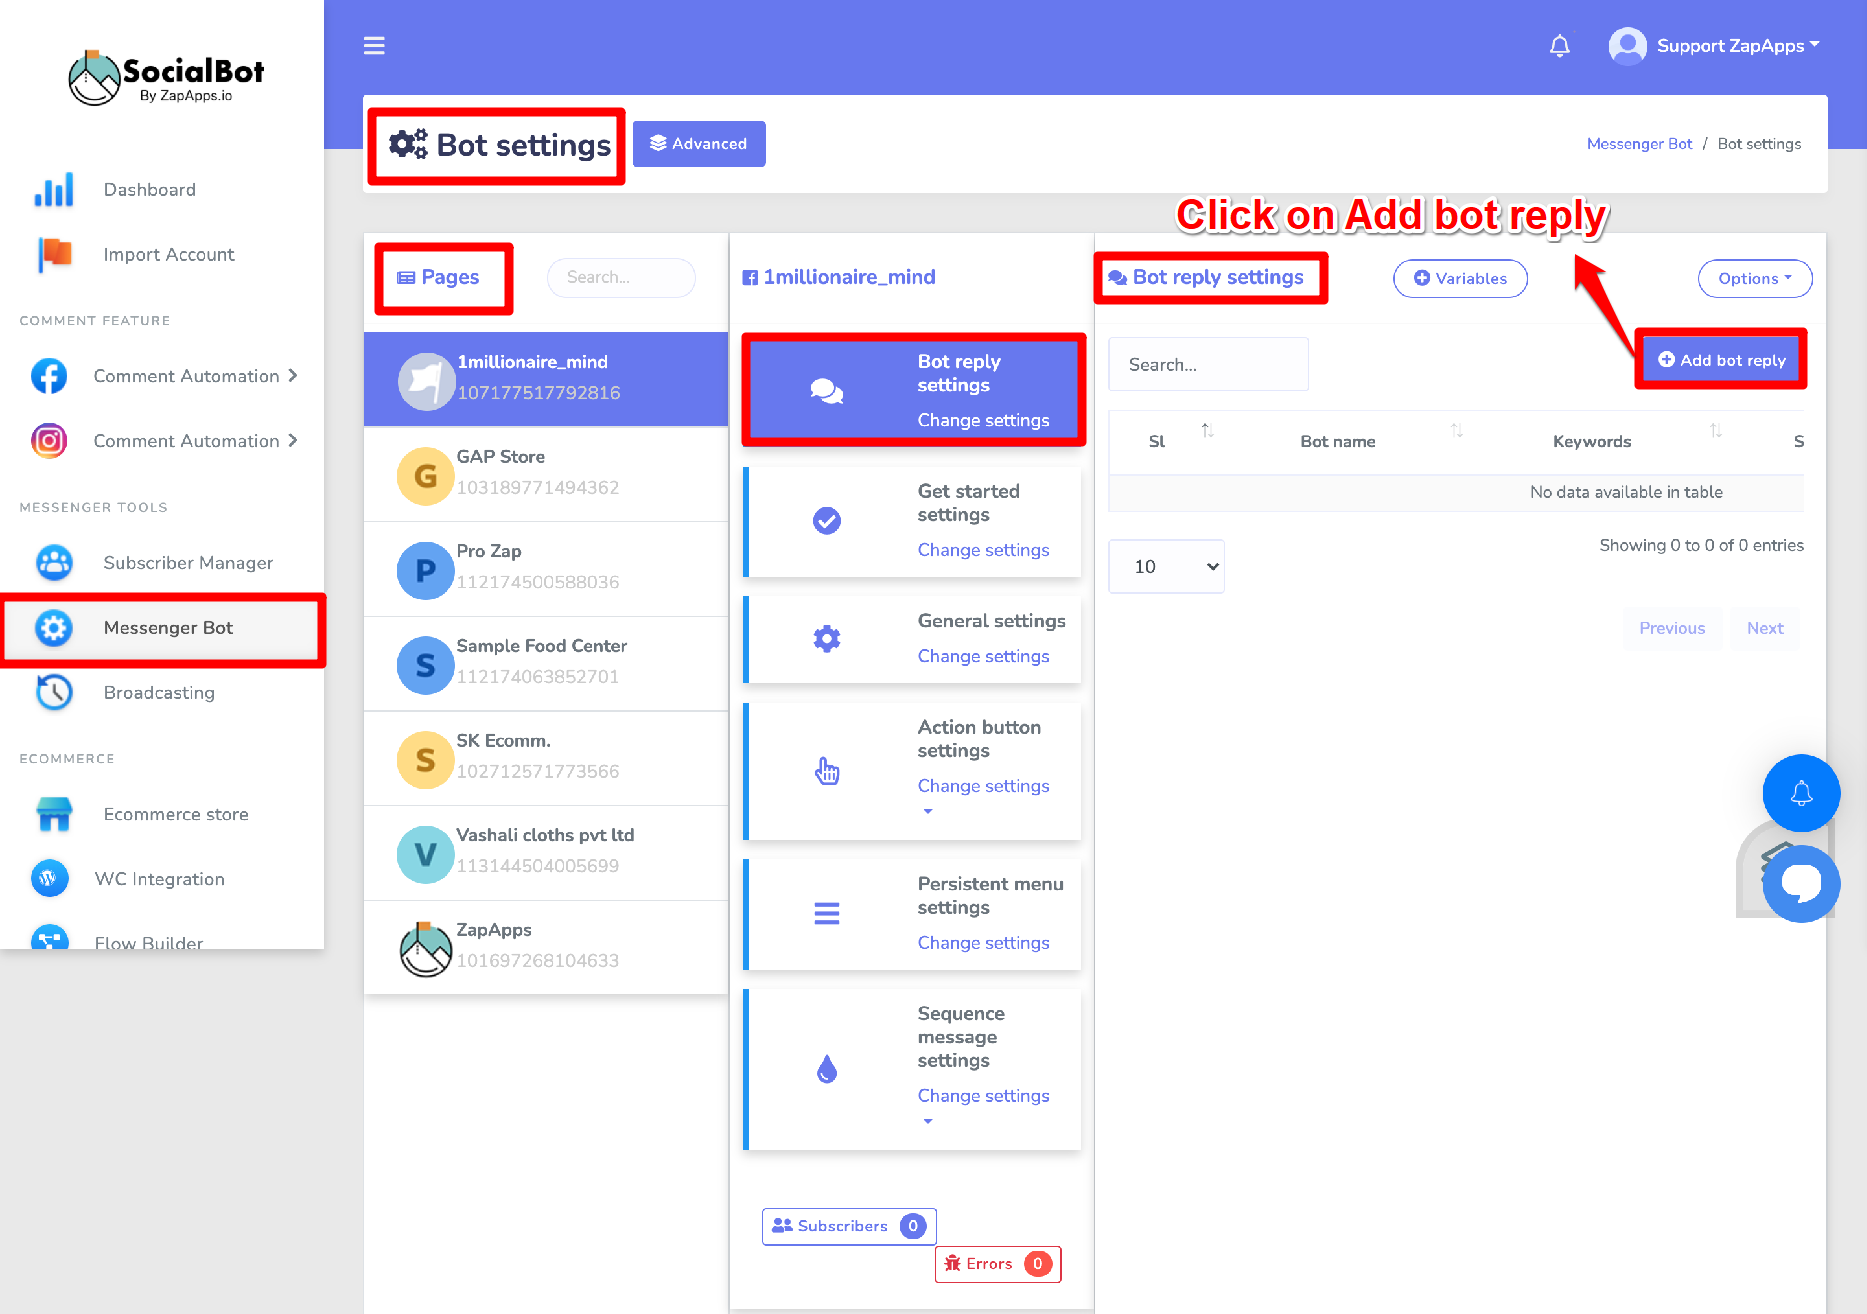Click the Variables button
The width and height of the screenshot is (1867, 1314).
point(1460,279)
